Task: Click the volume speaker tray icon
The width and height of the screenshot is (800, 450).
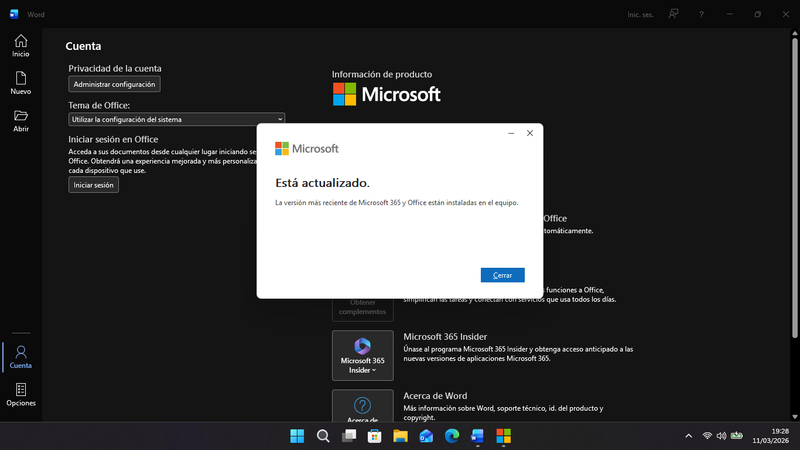Action: pos(721,436)
